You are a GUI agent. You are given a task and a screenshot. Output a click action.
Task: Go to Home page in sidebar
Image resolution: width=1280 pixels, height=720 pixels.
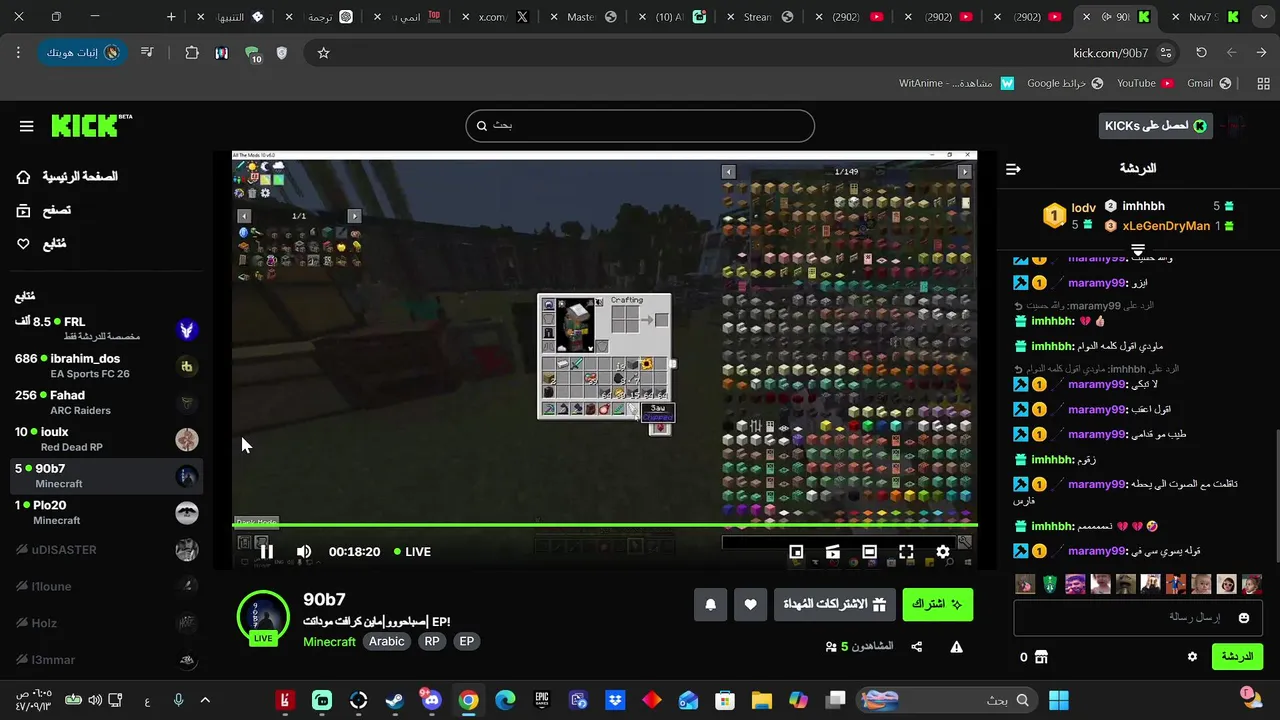click(67, 177)
